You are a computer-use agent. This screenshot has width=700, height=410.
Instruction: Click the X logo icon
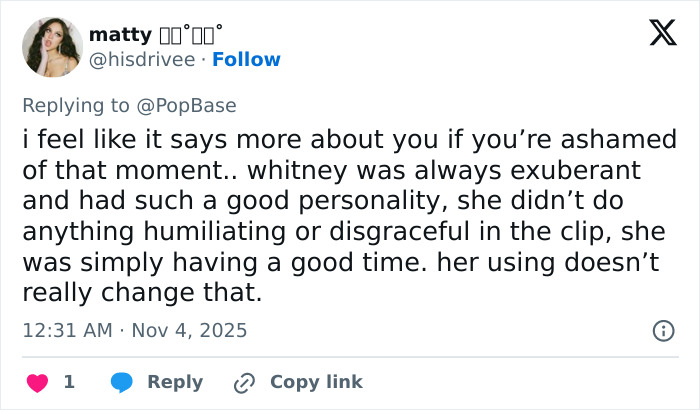(656, 35)
